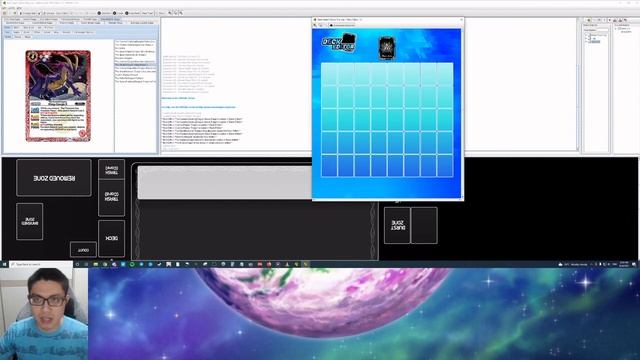Viewport: 640px width, 360px height.
Task: Click the dragon card preview image
Action: coord(58,96)
